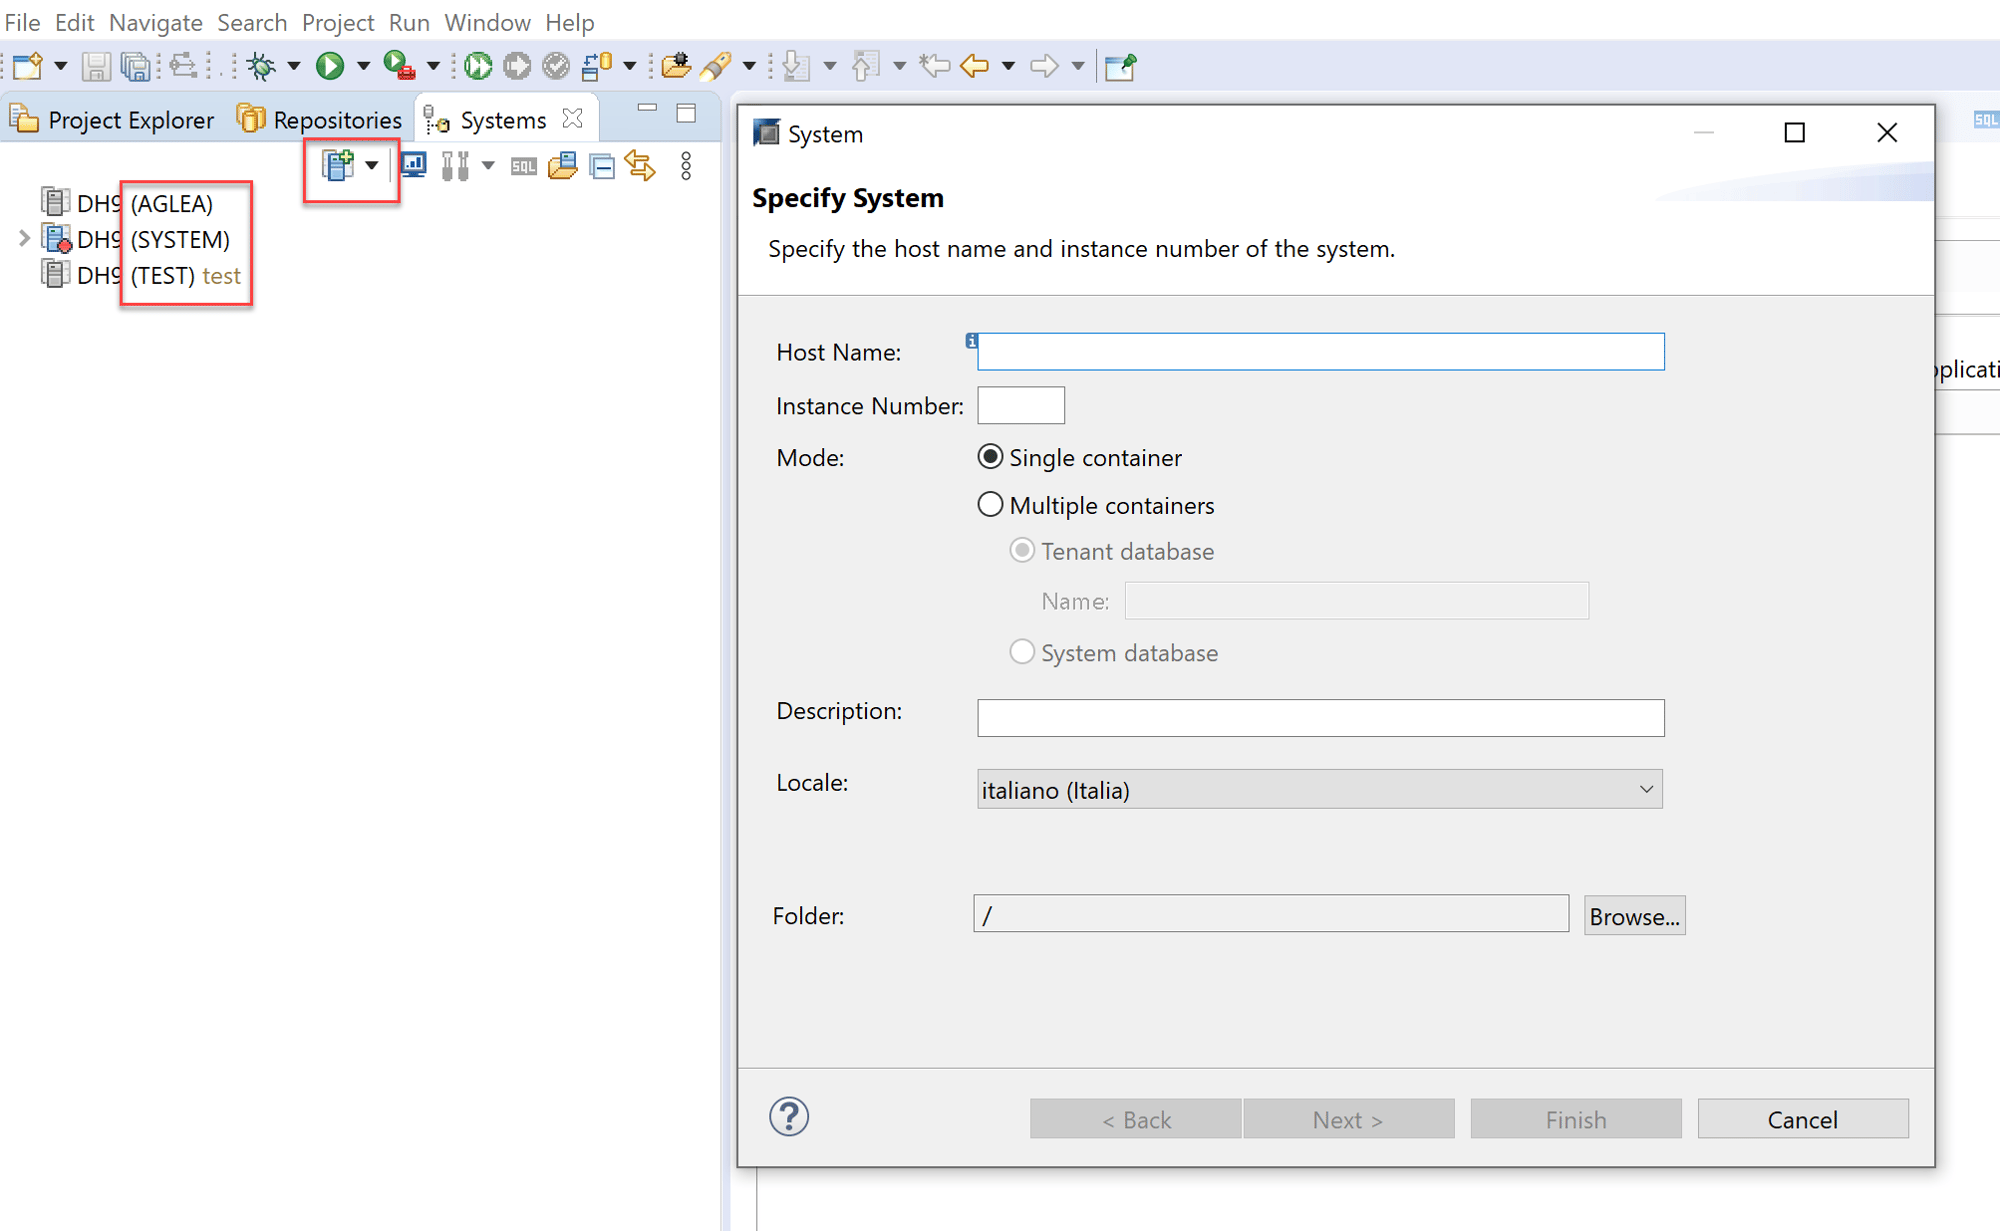Image resolution: width=2000 pixels, height=1231 pixels.
Task: Click the Forward arrow icon
Action: (x=1043, y=66)
